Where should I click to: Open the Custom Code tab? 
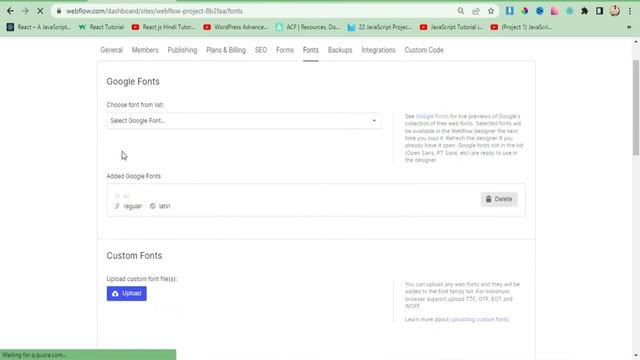coord(424,50)
